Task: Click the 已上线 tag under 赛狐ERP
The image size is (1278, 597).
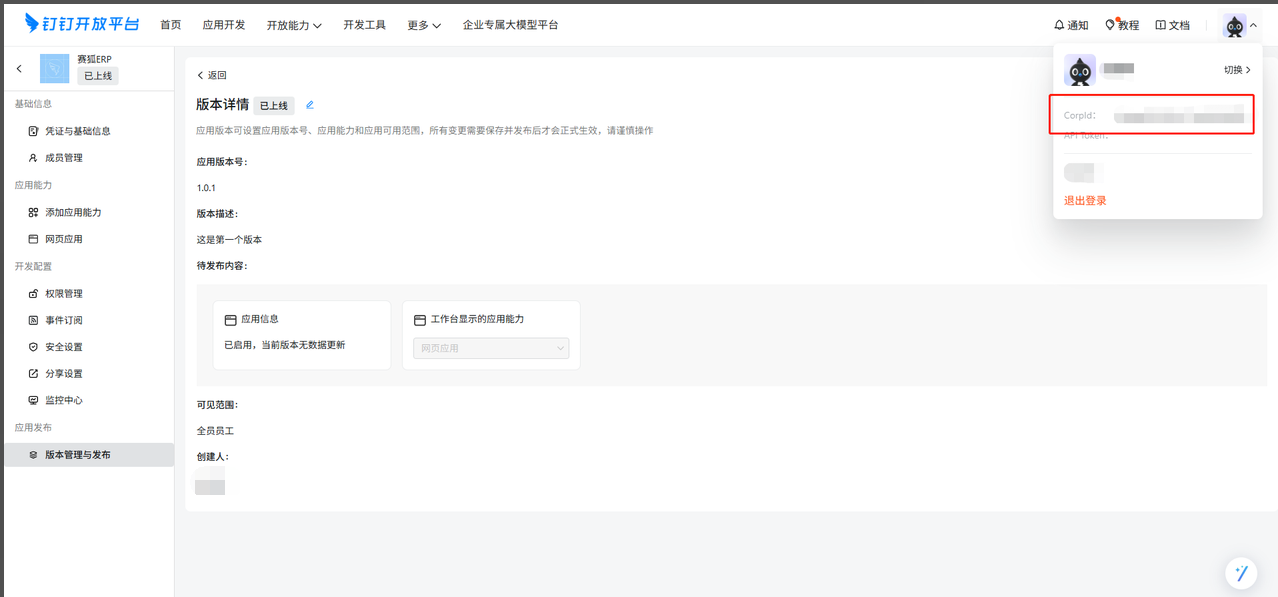Action: (x=98, y=76)
